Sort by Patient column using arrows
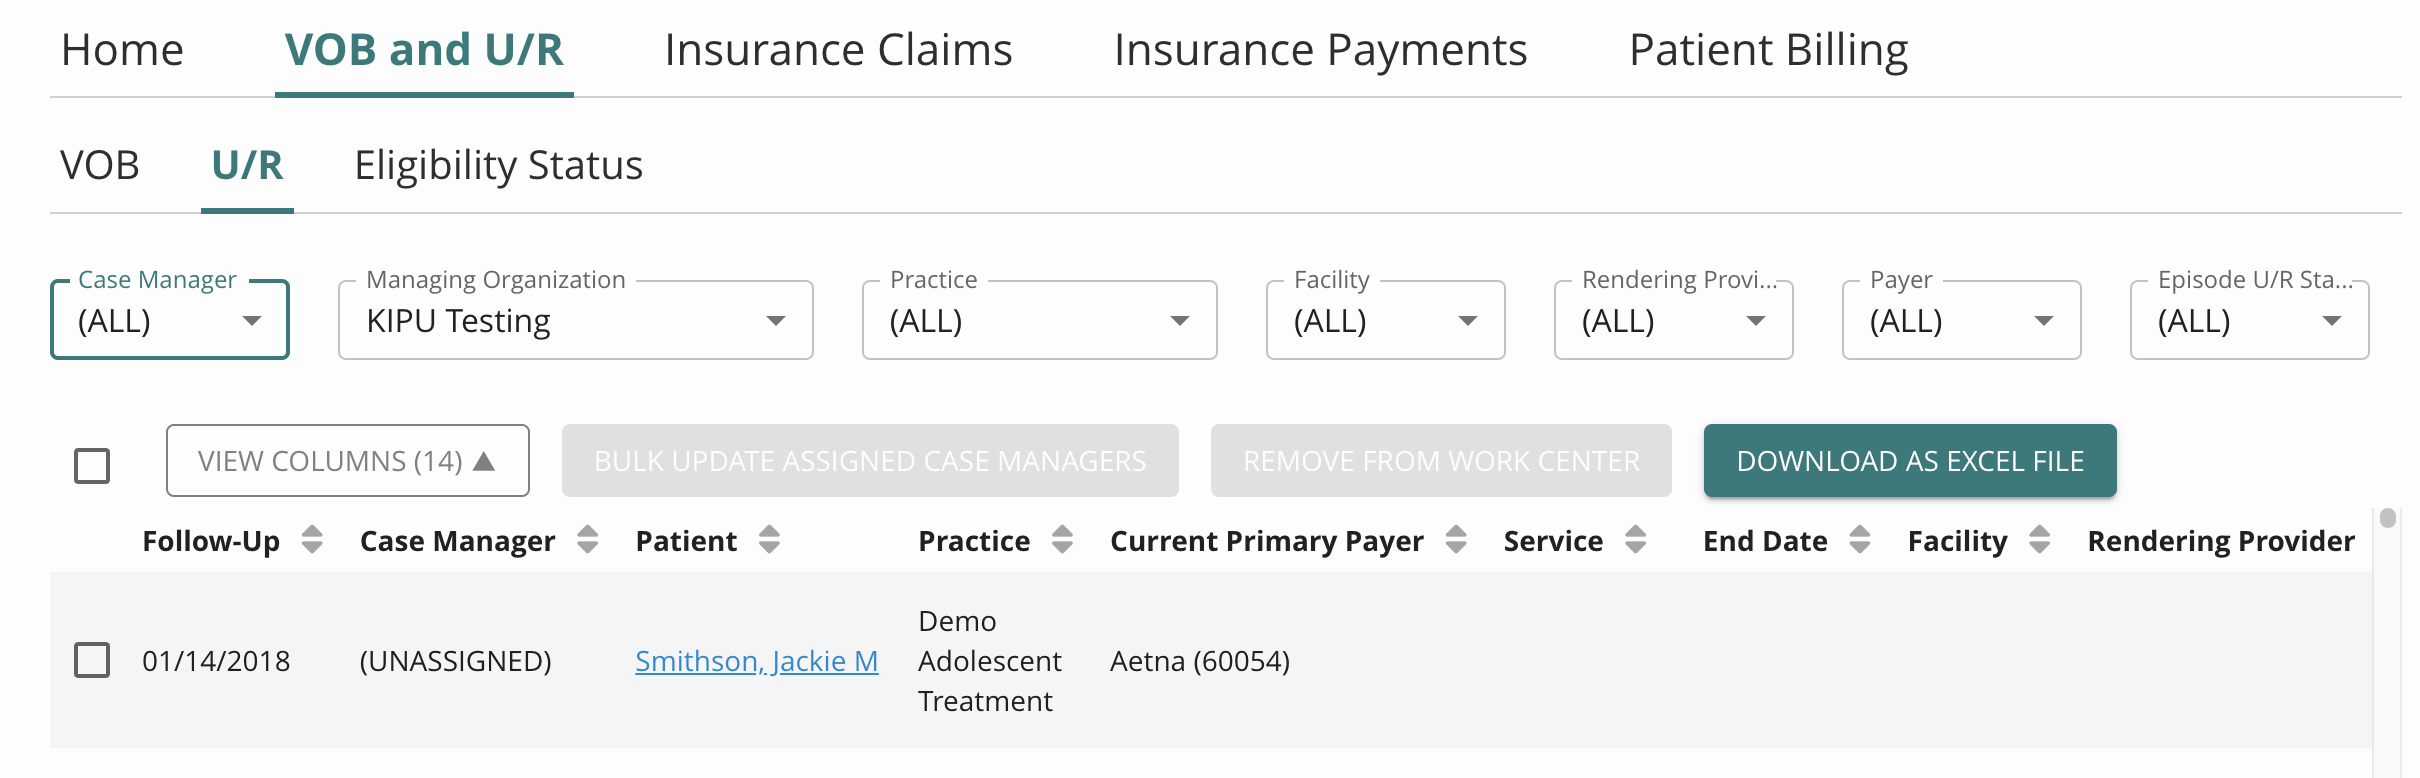Image resolution: width=2420 pixels, height=778 pixels. [x=769, y=540]
